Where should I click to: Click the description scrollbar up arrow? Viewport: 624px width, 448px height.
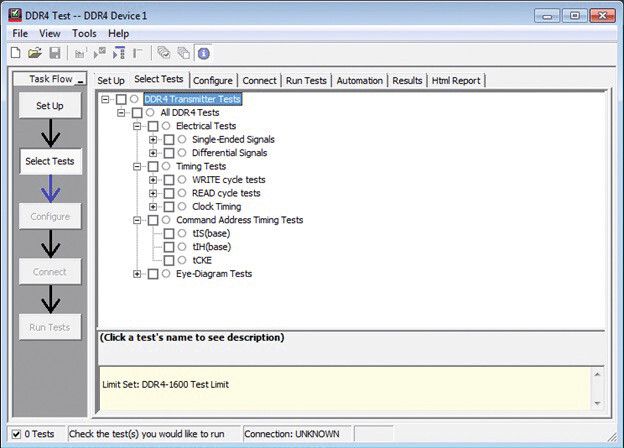597,374
